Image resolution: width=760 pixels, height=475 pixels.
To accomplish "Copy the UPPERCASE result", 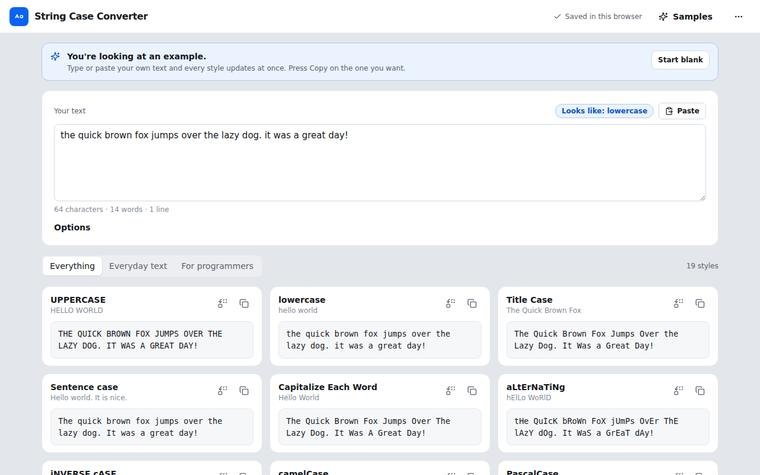I will tap(244, 303).
